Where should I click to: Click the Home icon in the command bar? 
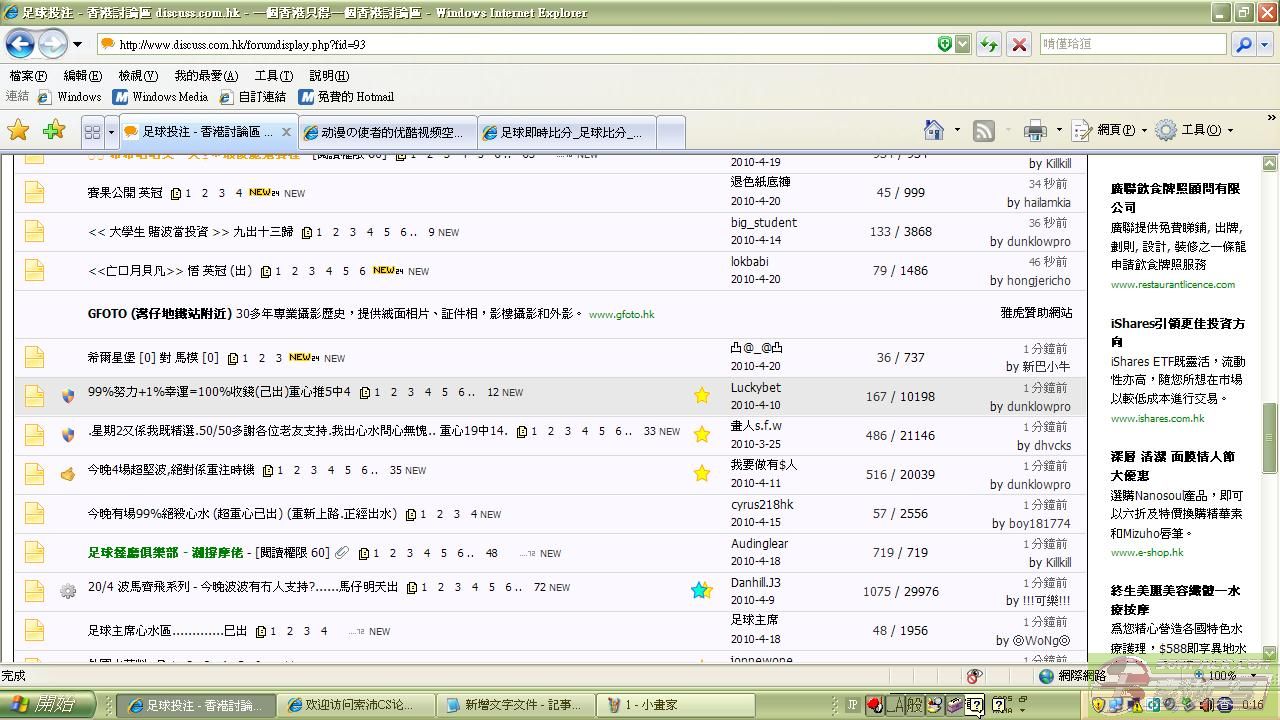[934, 131]
